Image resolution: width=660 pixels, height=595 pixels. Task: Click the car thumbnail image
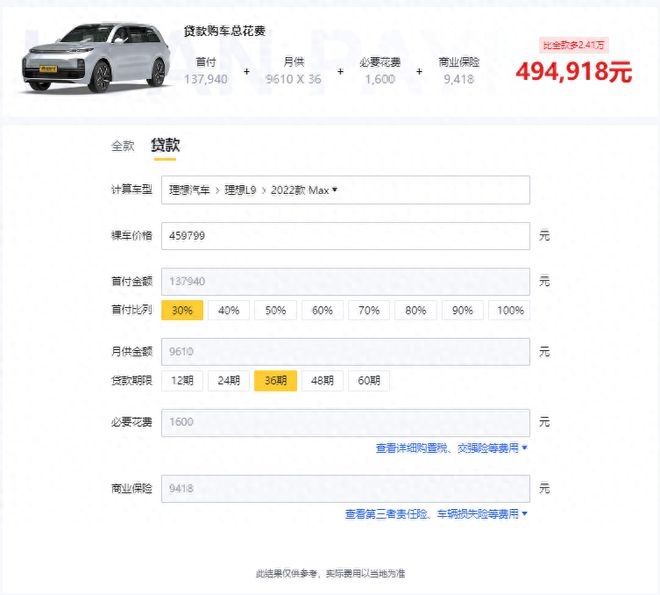point(95,58)
